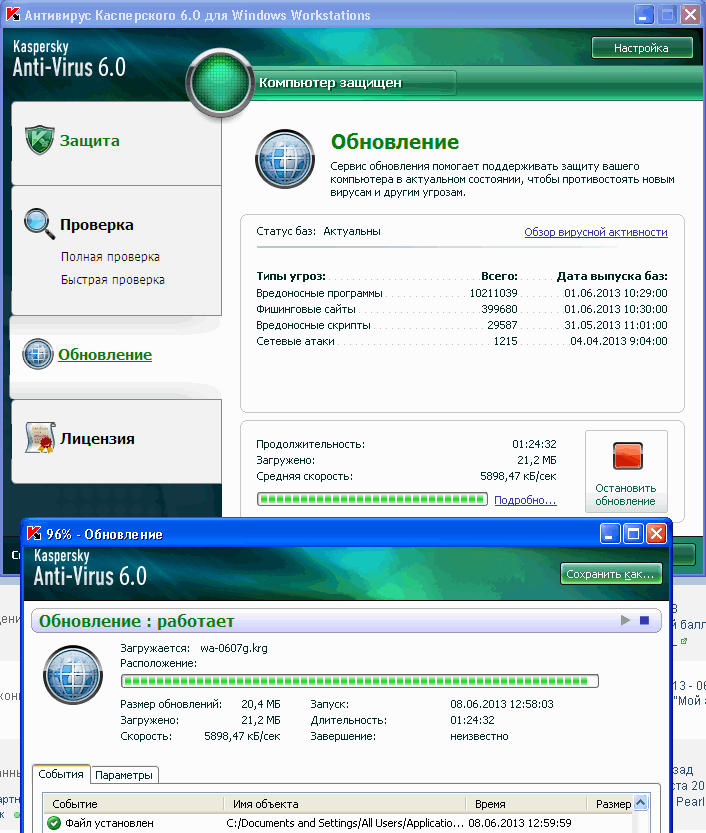Click Средняя скорость value 5898,47 кБ/сек in main window
The image size is (706, 833).
coord(518,476)
